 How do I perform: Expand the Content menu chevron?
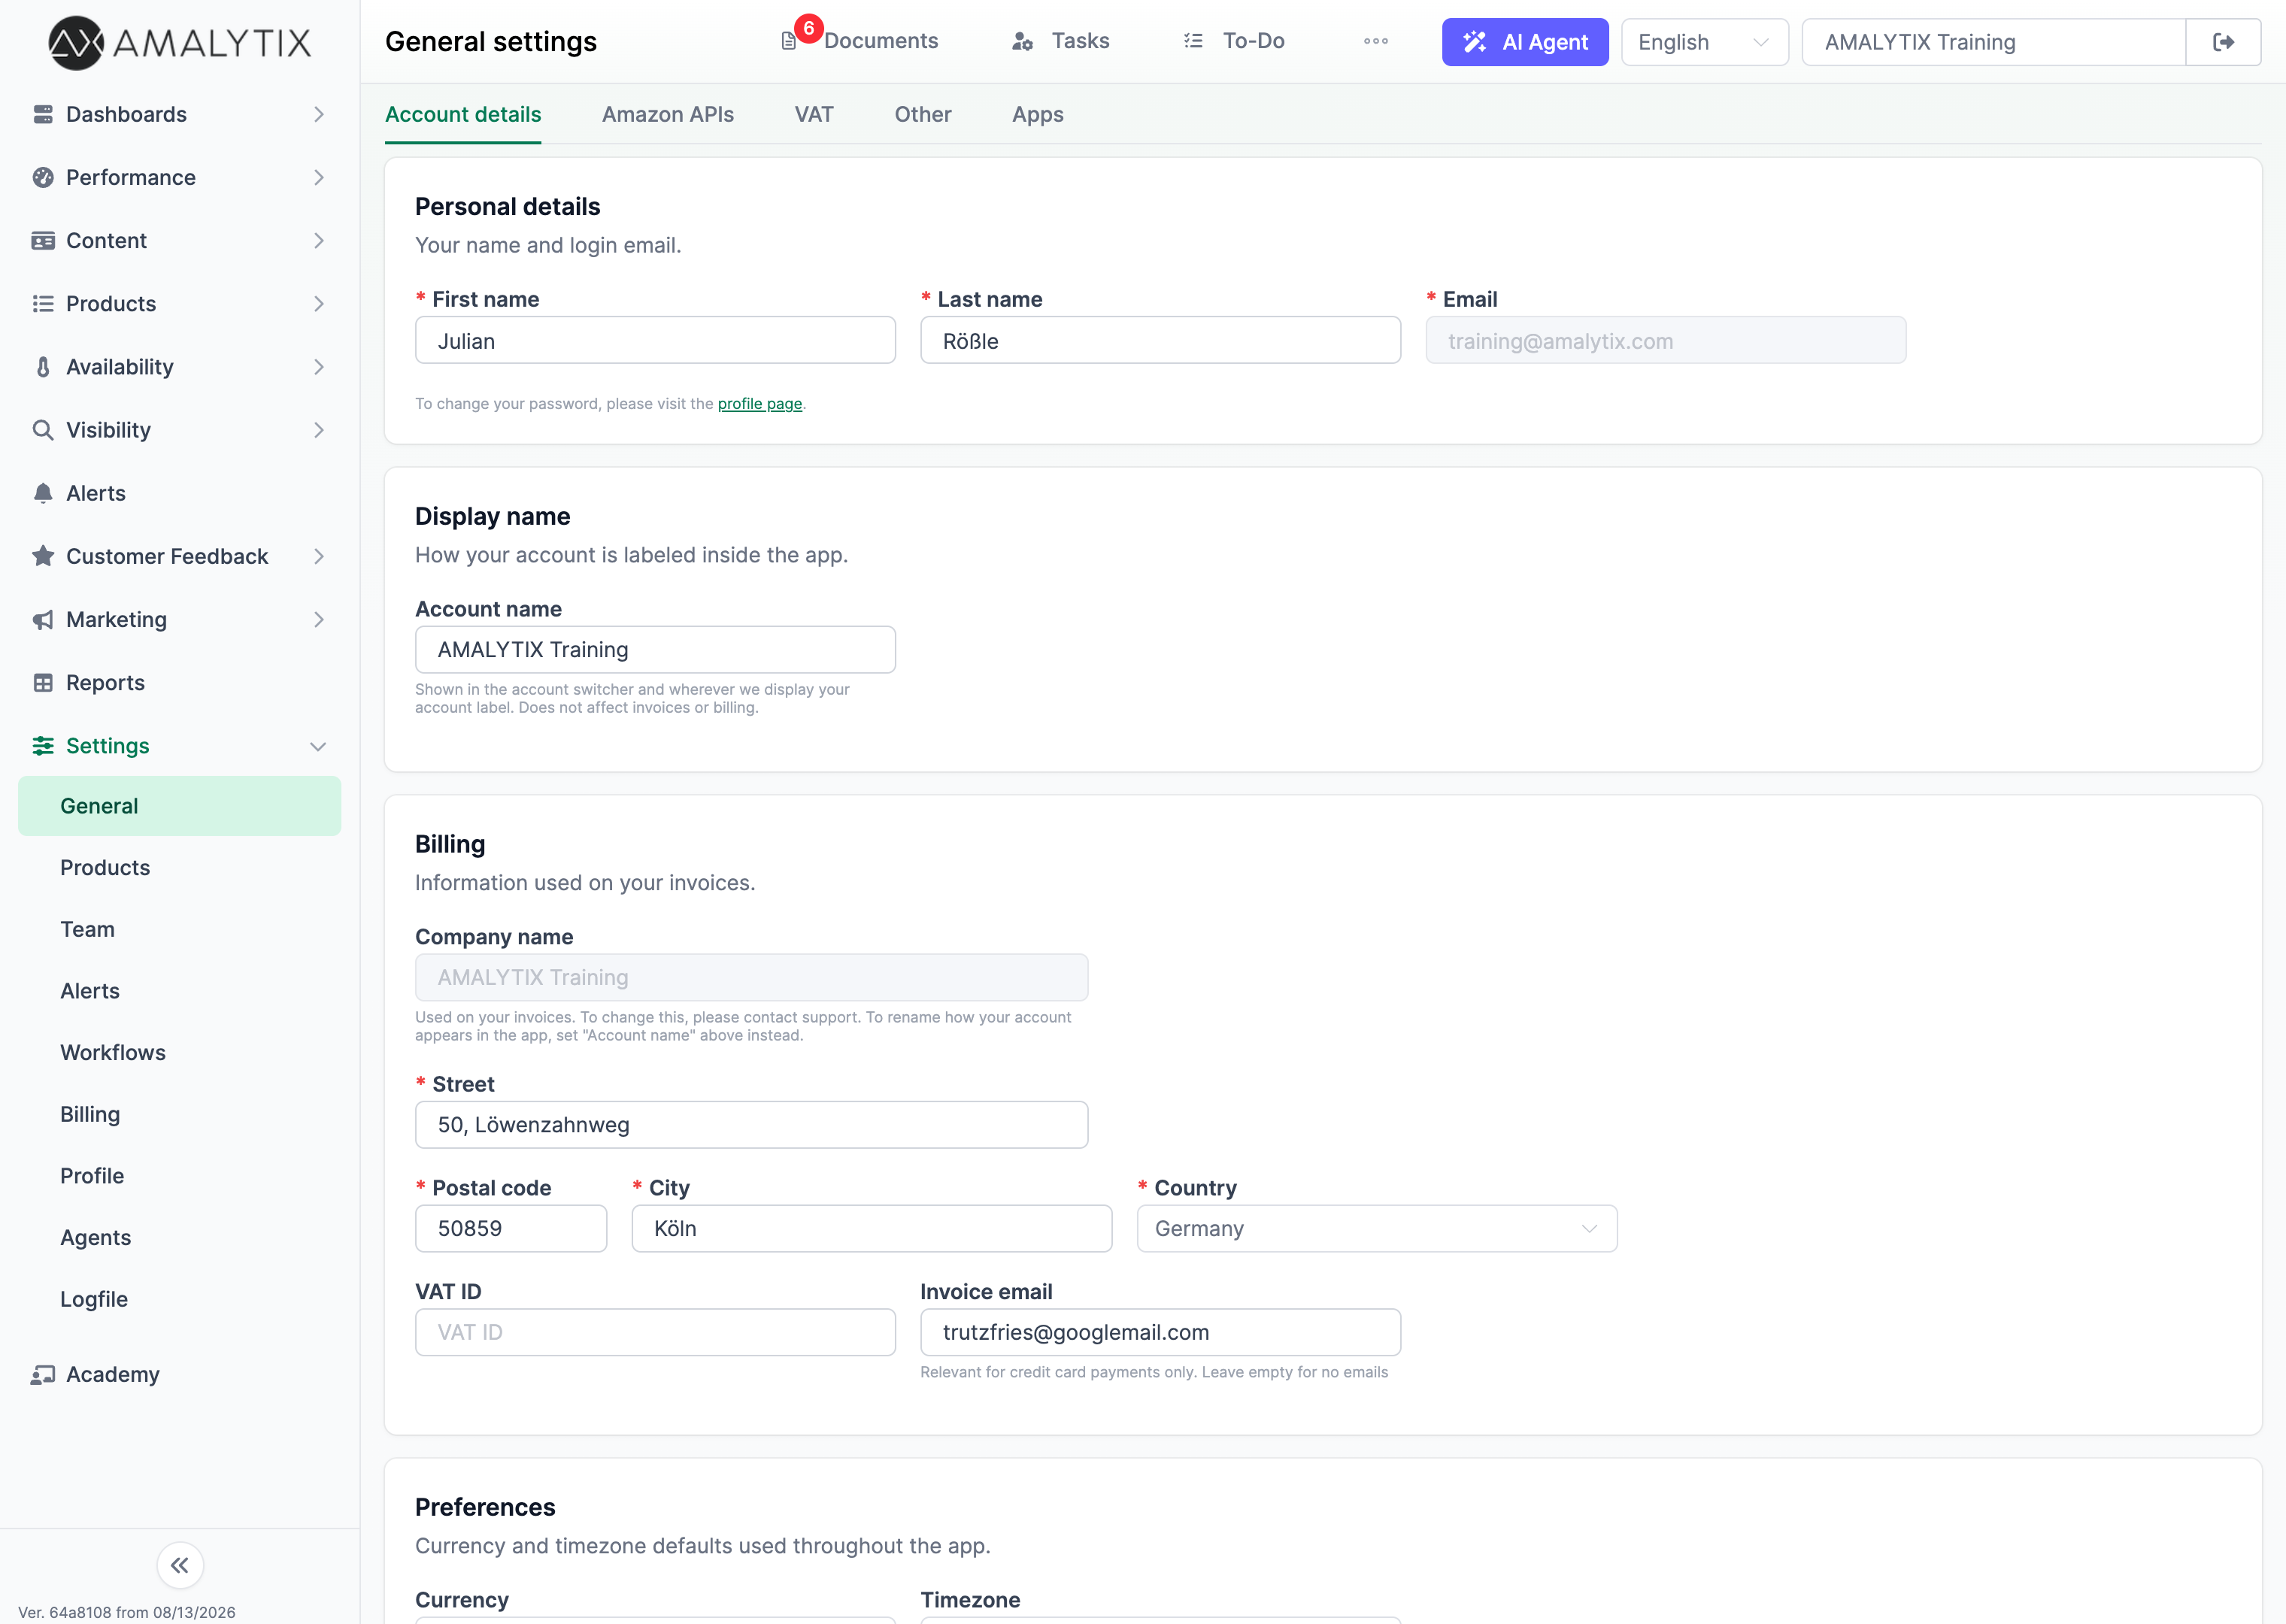point(319,240)
